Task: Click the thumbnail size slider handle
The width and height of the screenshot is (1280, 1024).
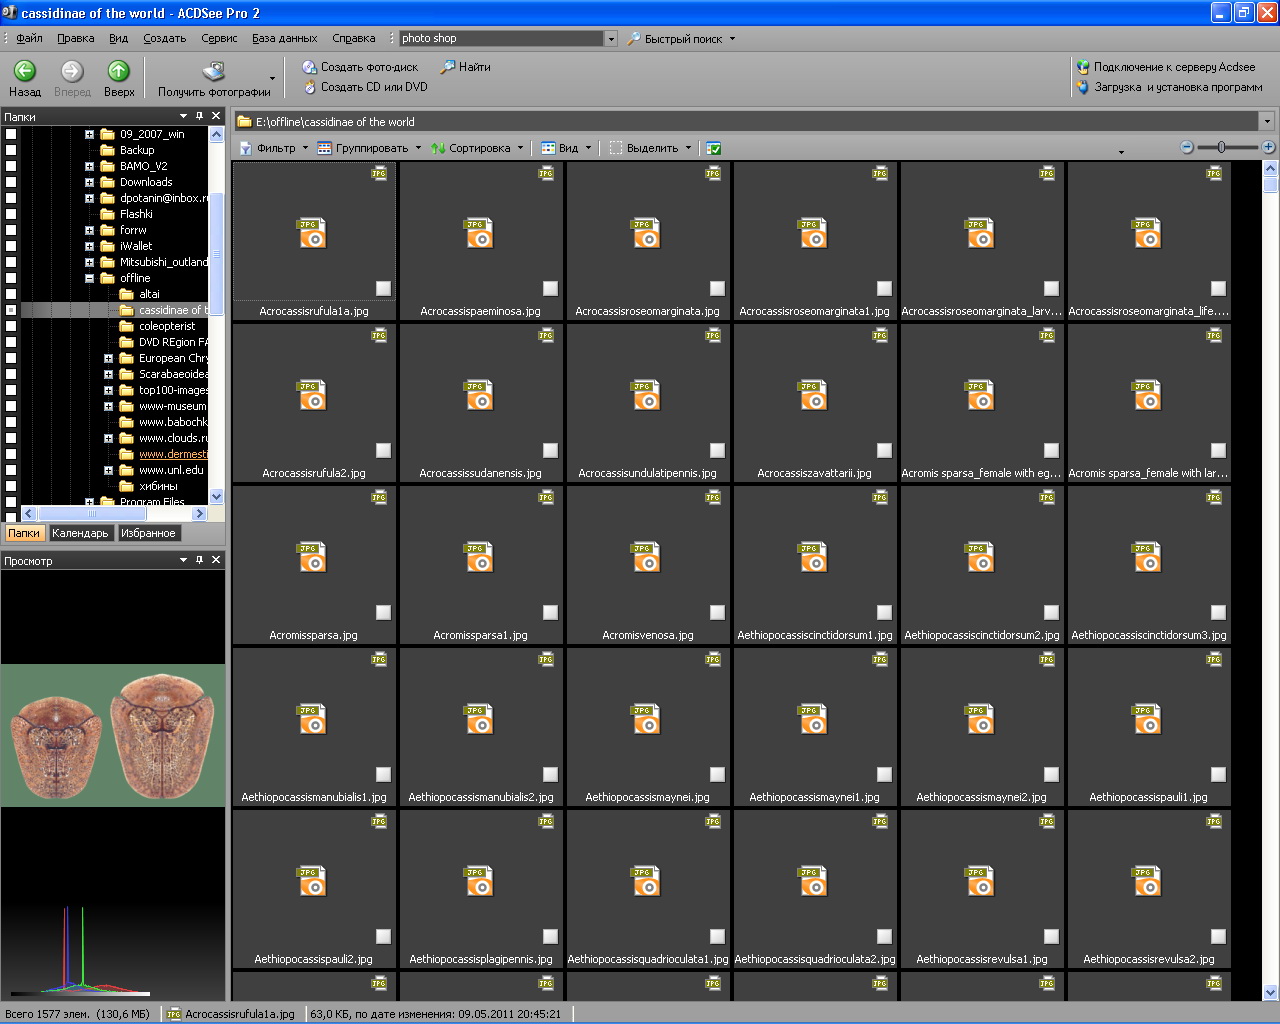Action: (1221, 147)
